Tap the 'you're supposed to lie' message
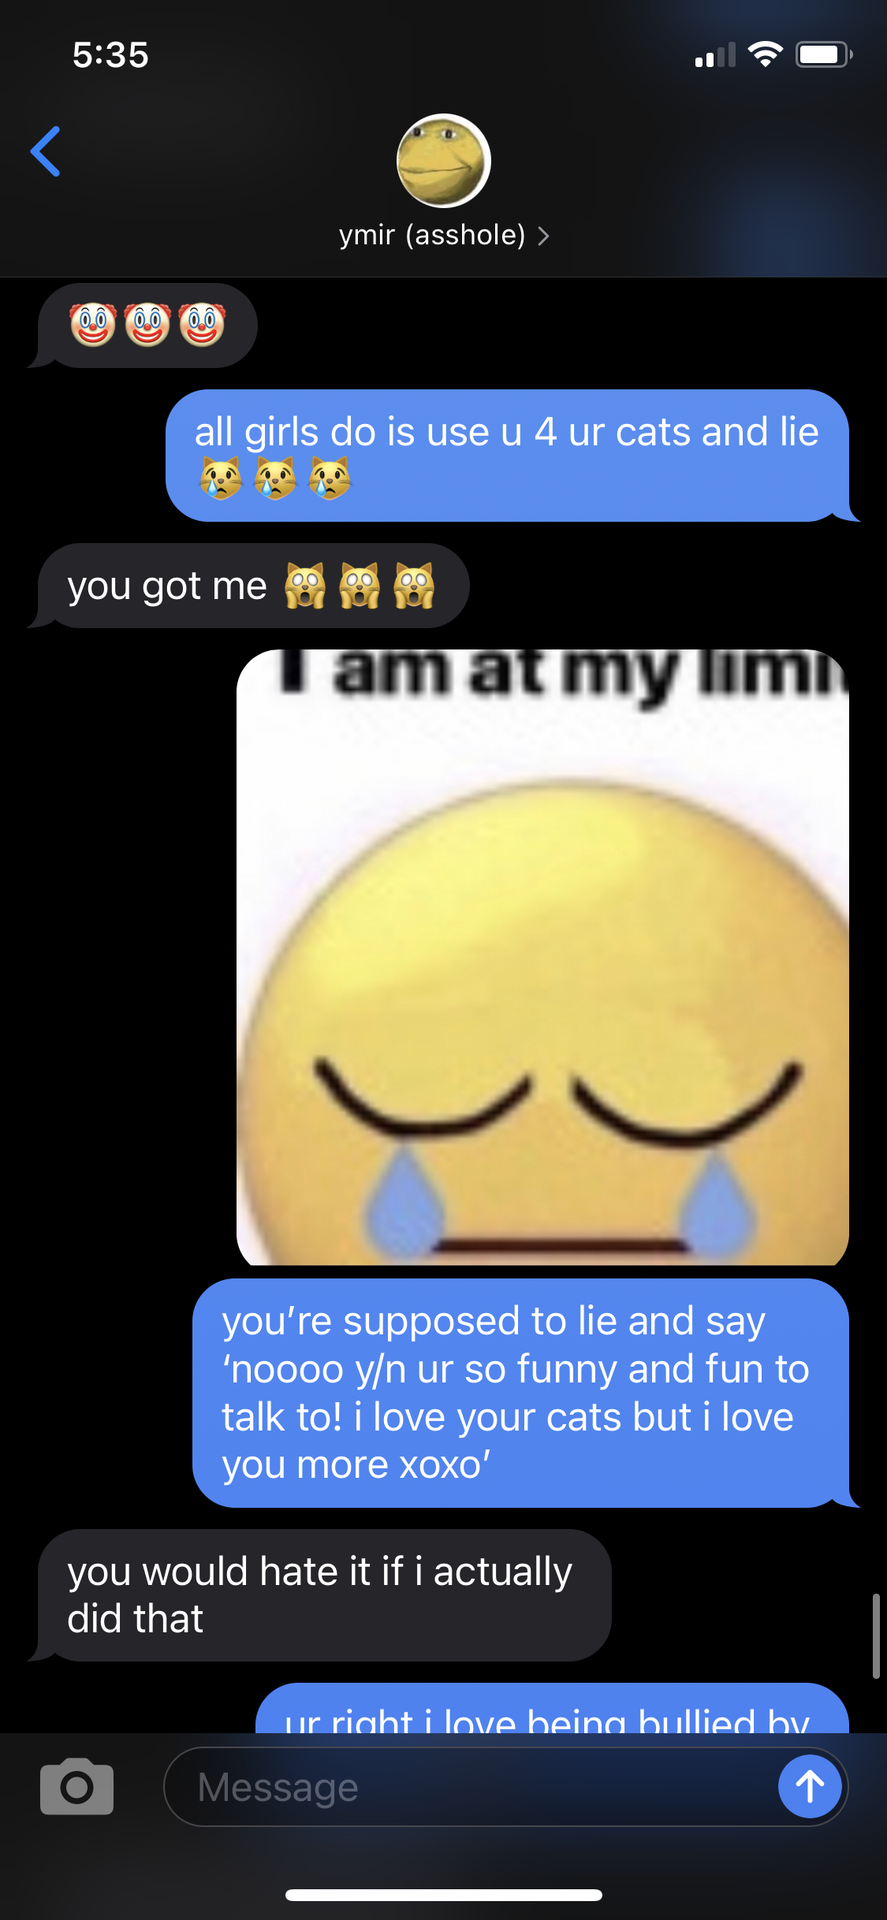The image size is (887, 1920). (x=521, y=1393)
